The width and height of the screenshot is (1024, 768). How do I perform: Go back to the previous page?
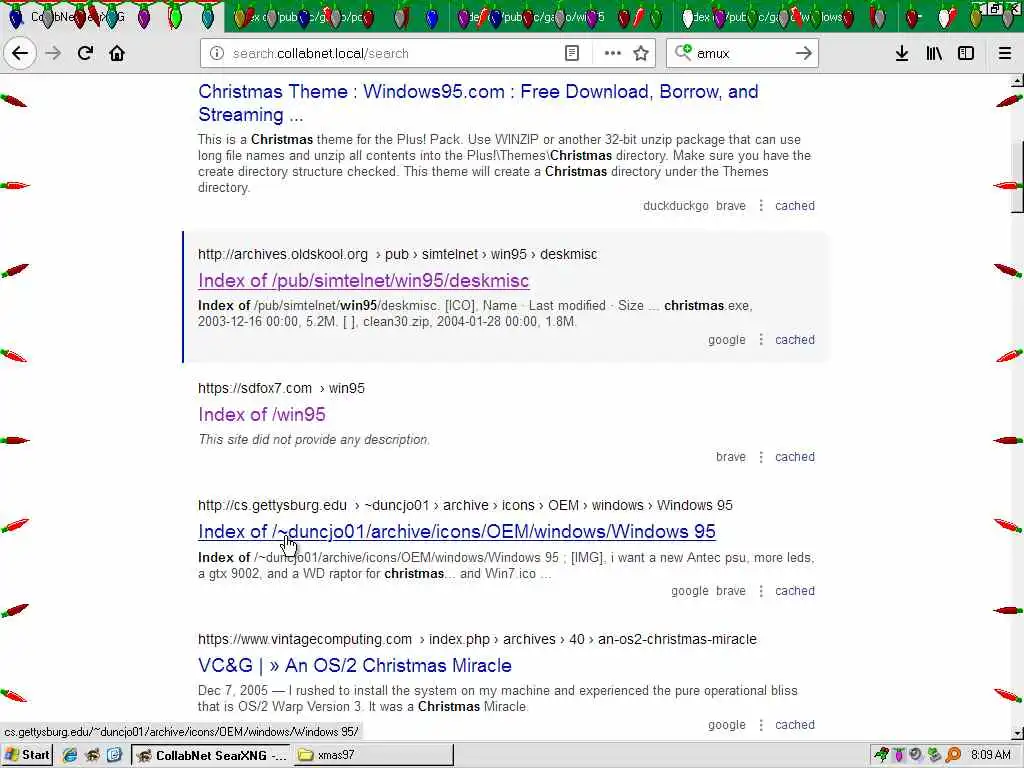point(20,53)
